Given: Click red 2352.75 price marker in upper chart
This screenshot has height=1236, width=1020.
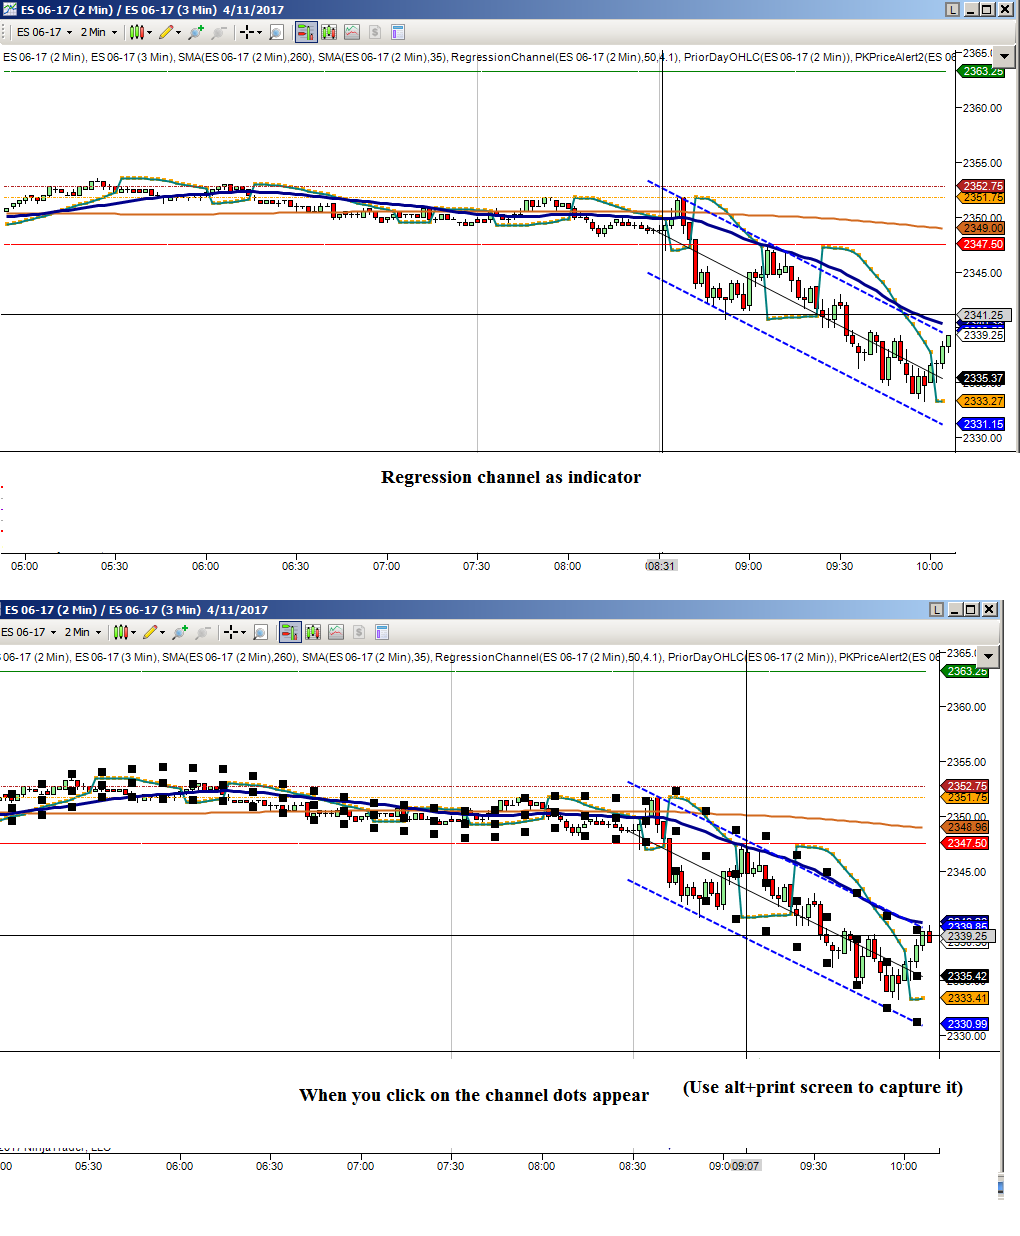Looking at the screenshot, I should pos(982,186).
